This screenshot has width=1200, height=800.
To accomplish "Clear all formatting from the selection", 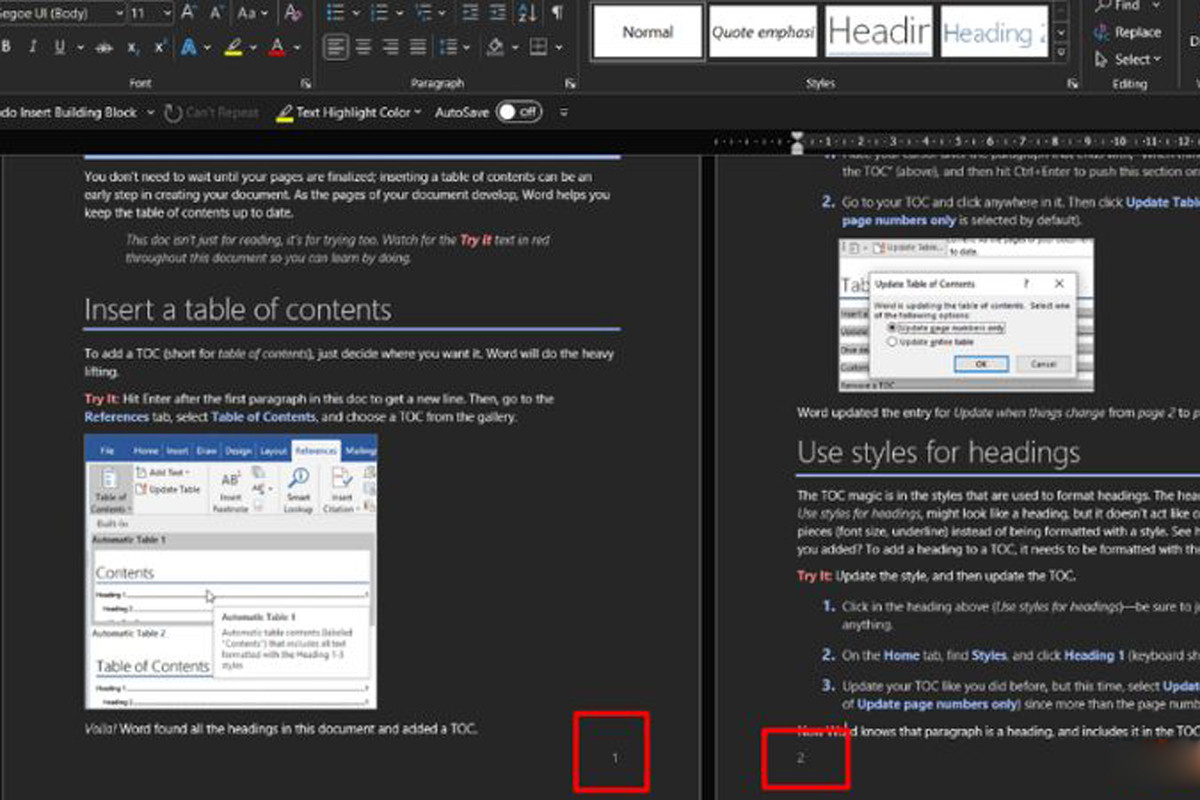I will click(x=292, y=14).
